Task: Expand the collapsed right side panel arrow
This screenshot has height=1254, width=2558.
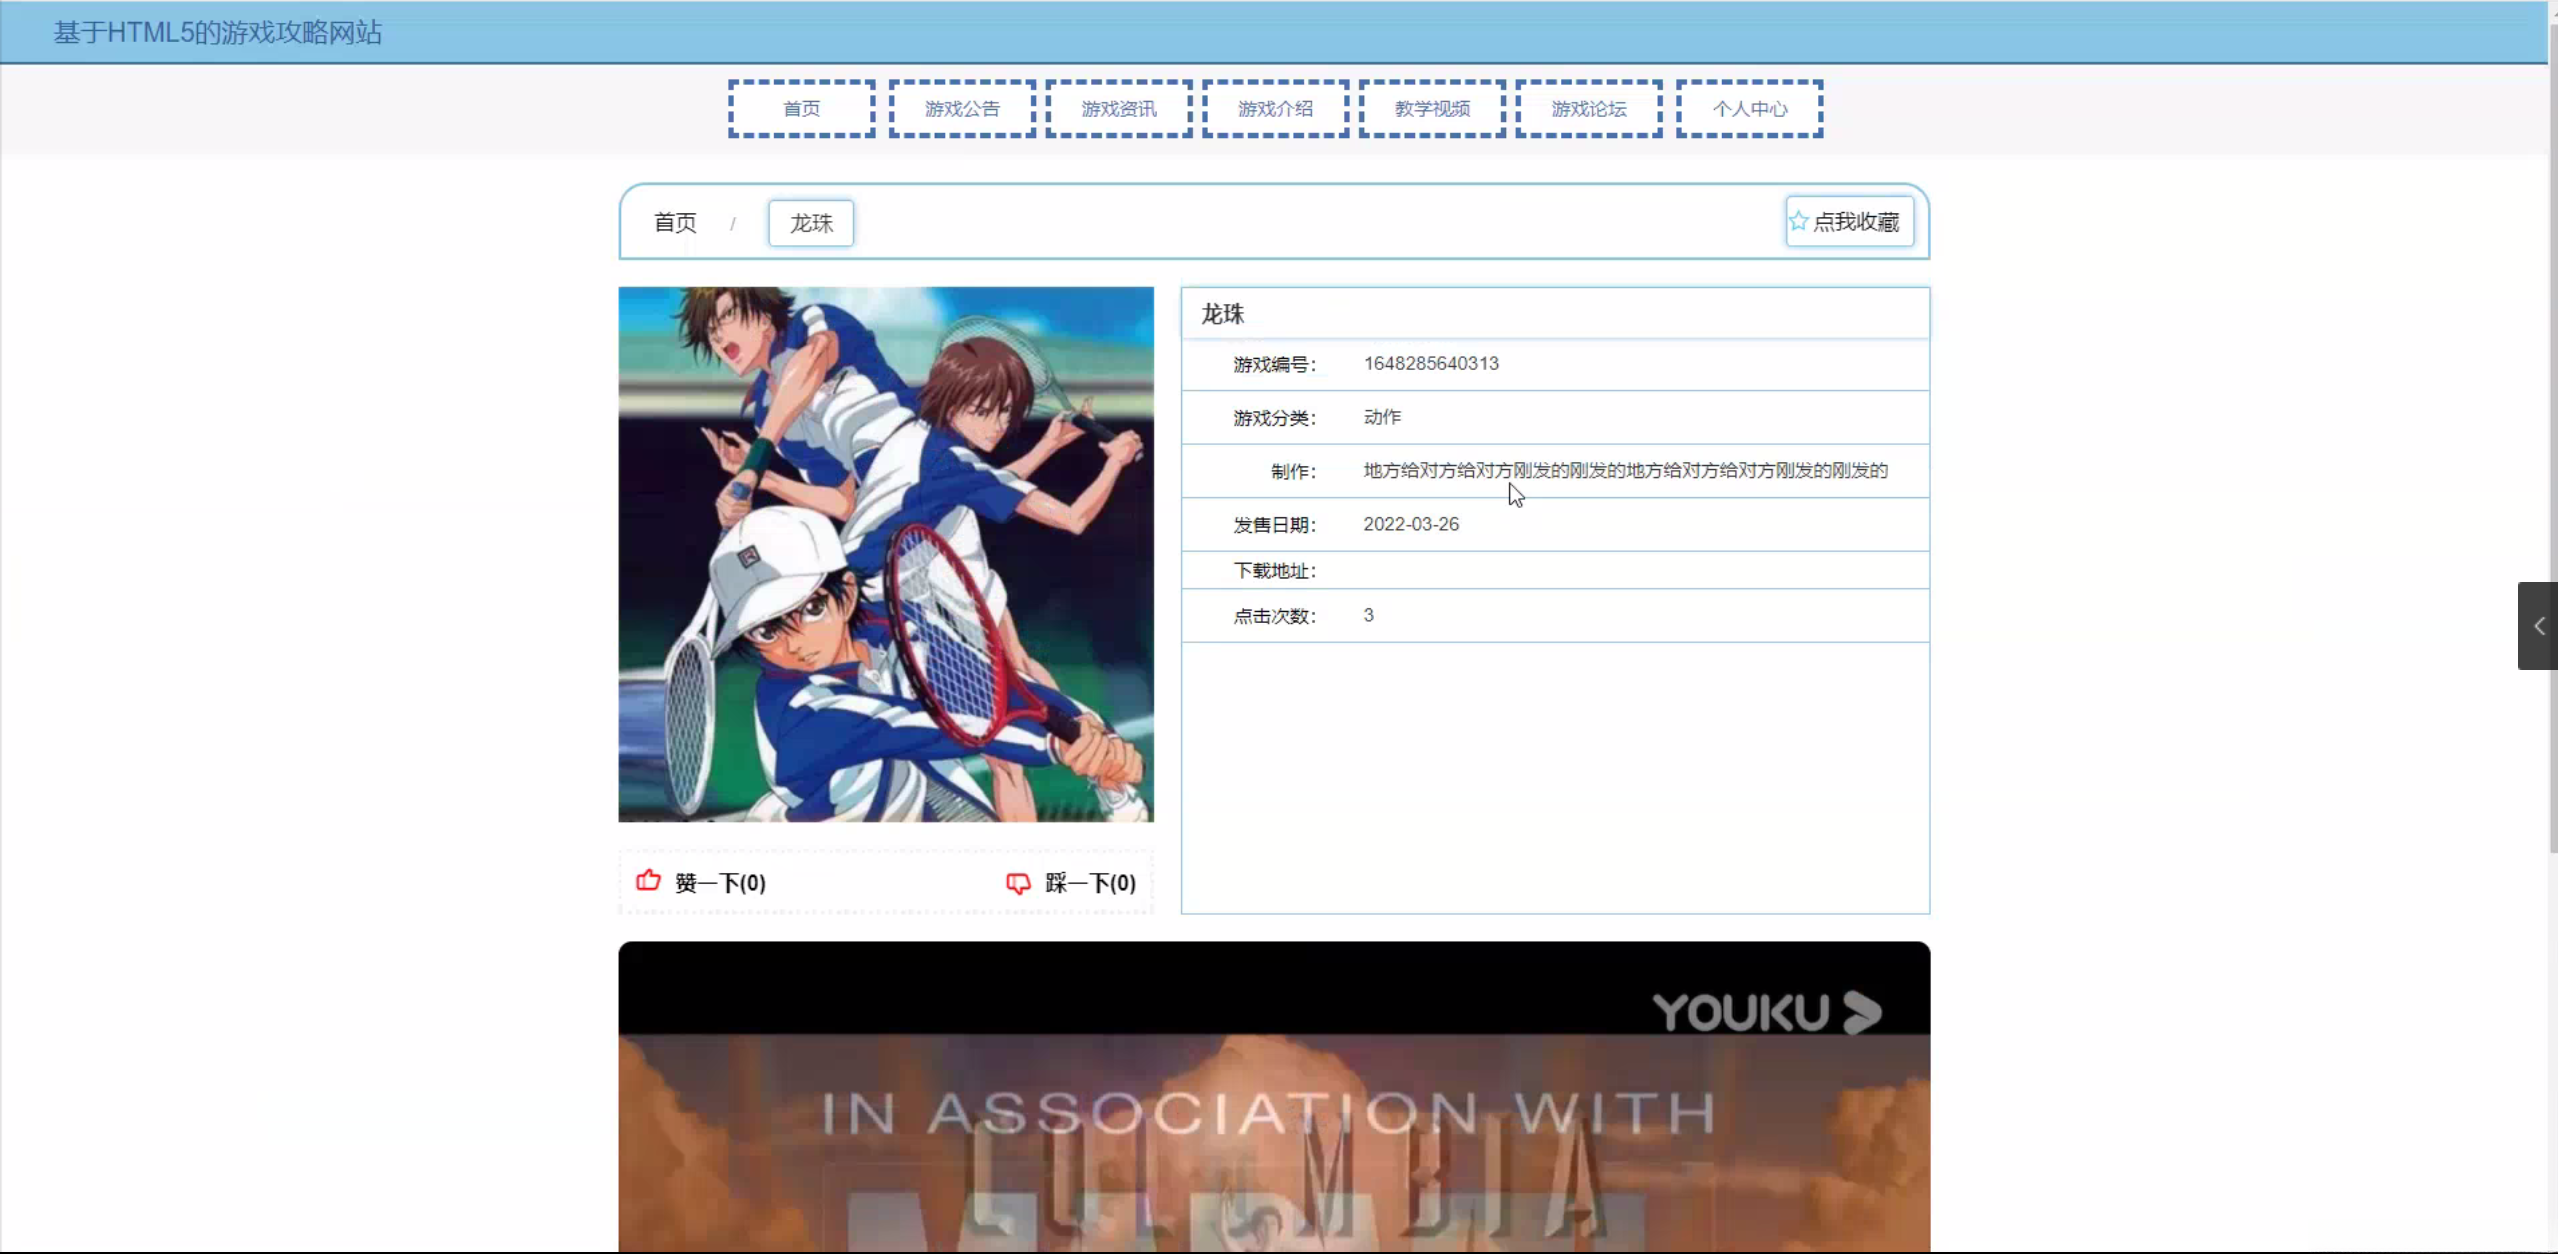Action: [2538, 626]
